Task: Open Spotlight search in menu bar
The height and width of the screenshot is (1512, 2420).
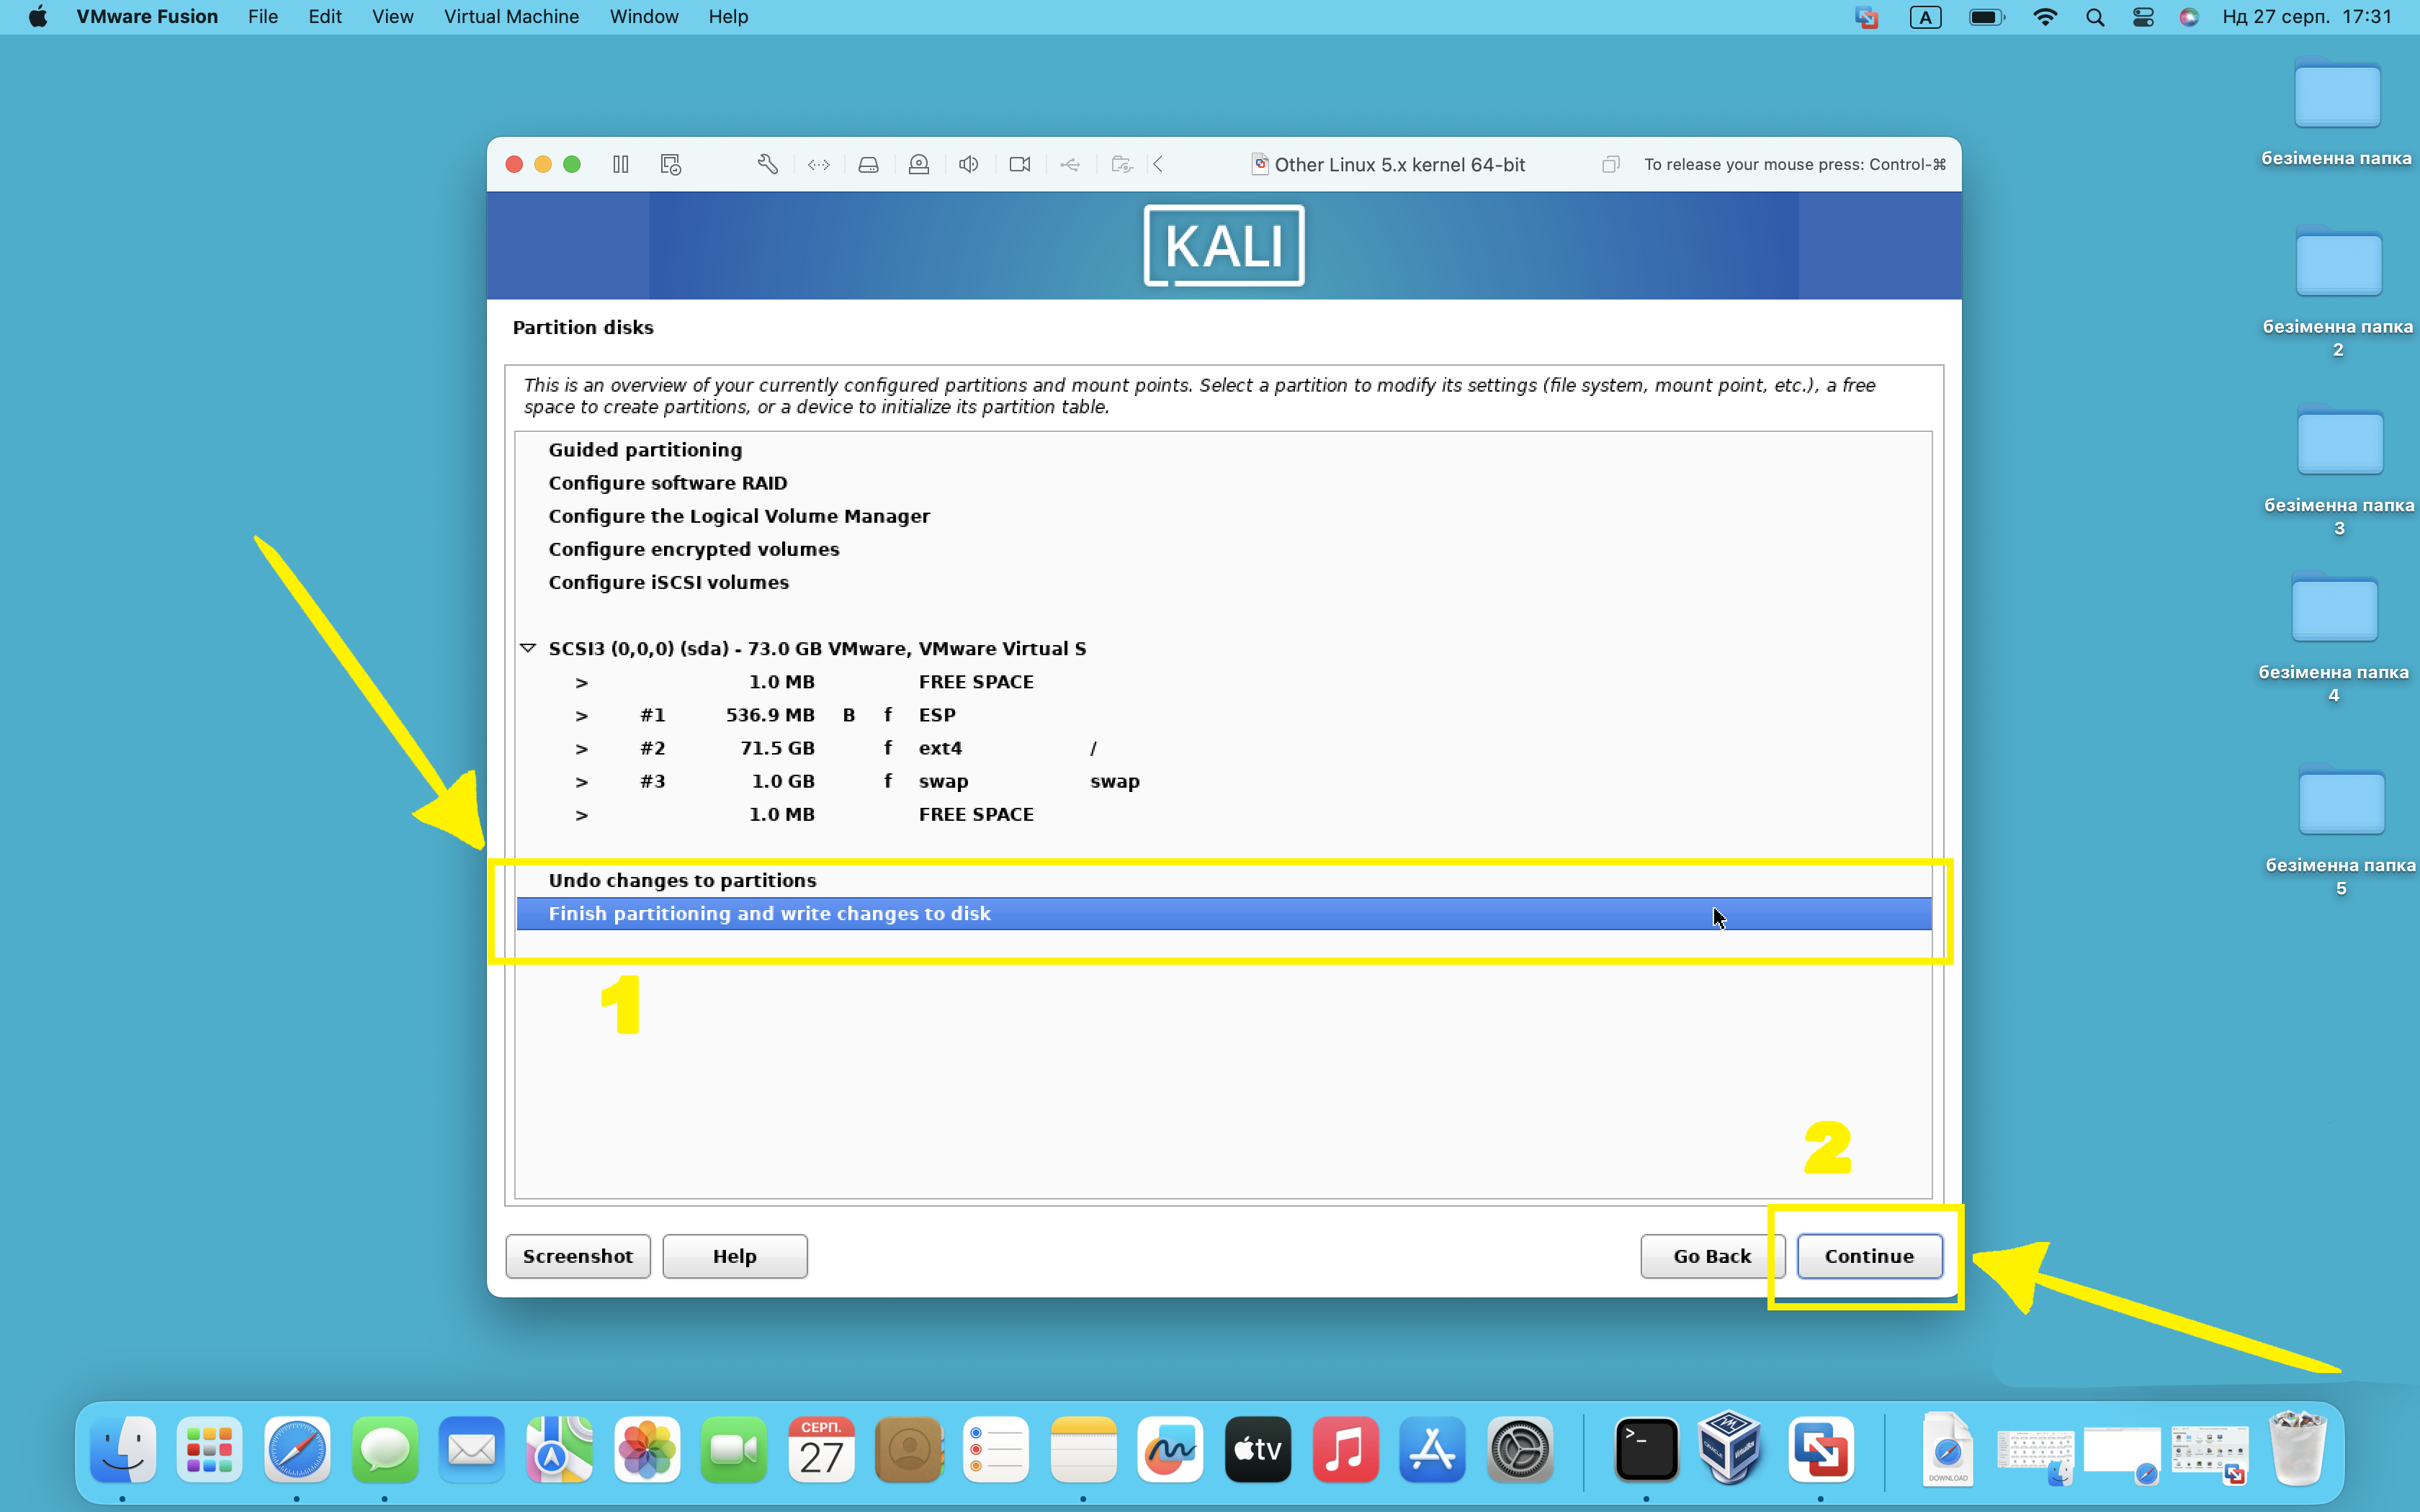Action: coord(2095,17)
